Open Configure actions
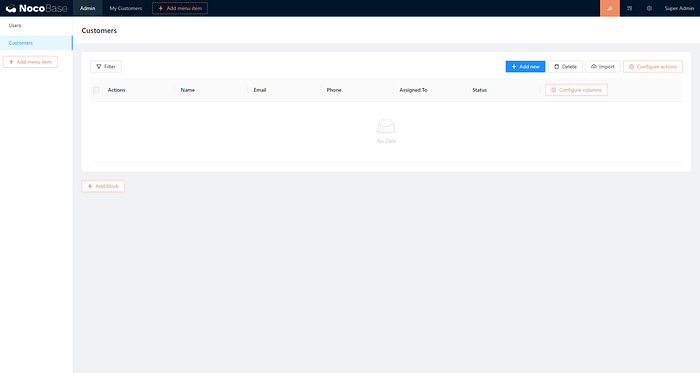Viewport: 700px width, 373px height. (653, 66)
